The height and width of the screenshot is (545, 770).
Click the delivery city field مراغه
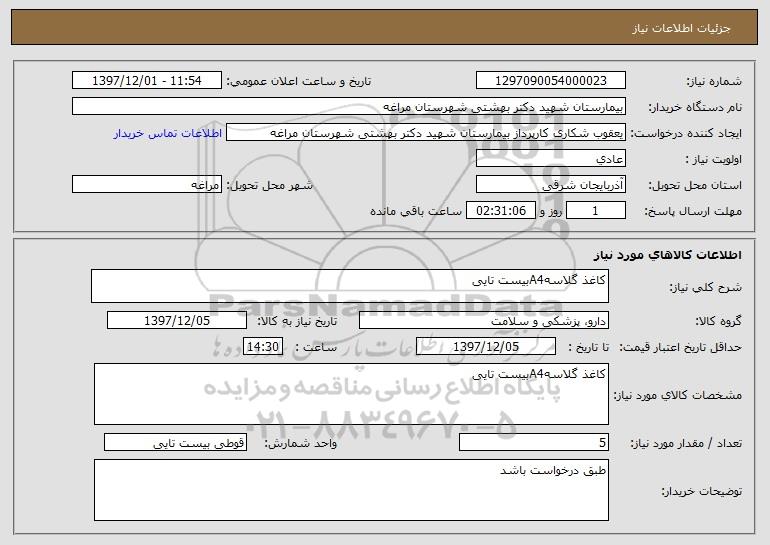(147, 185)
